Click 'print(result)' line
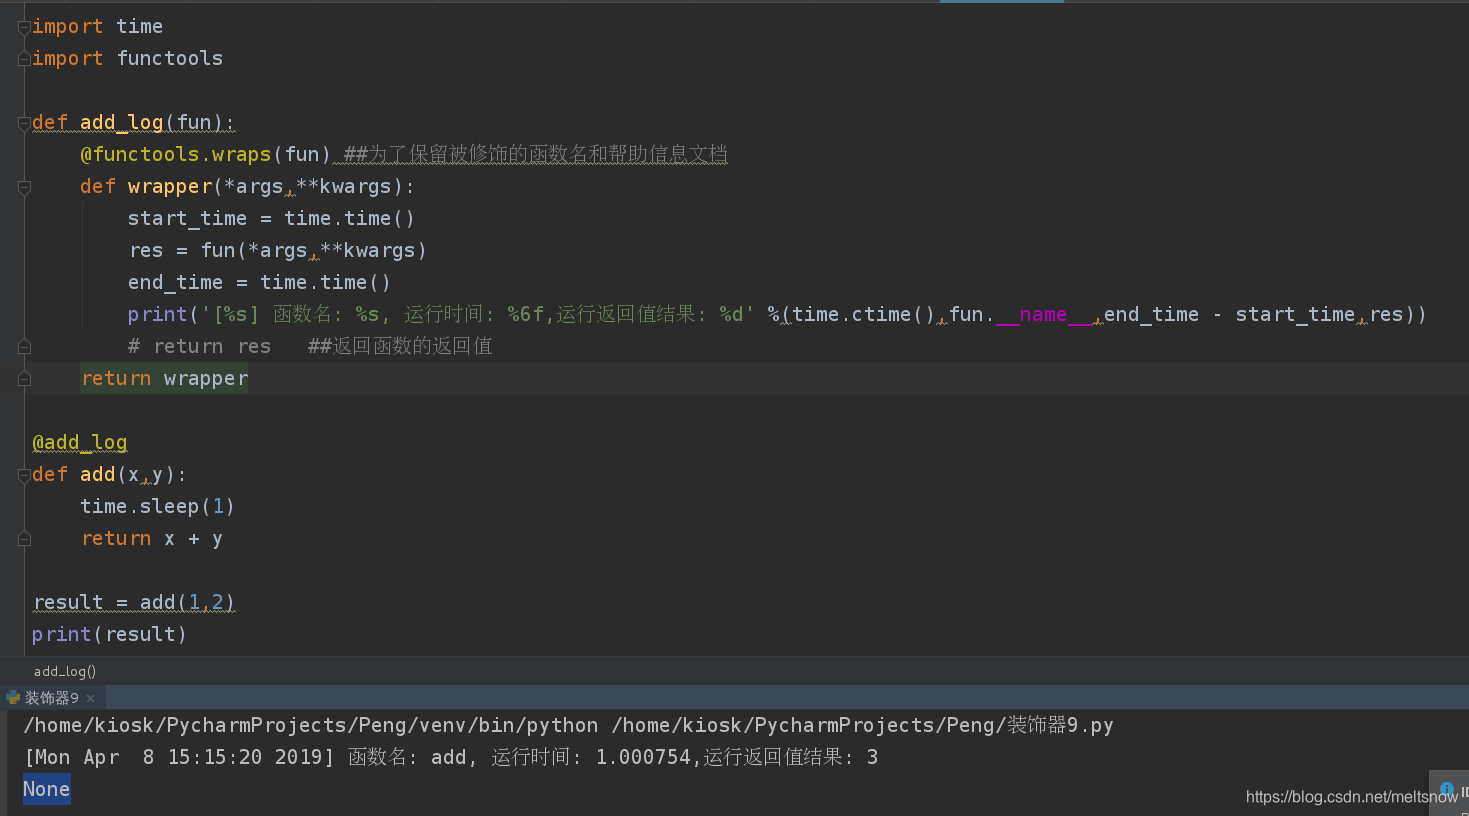 point(109,634)
